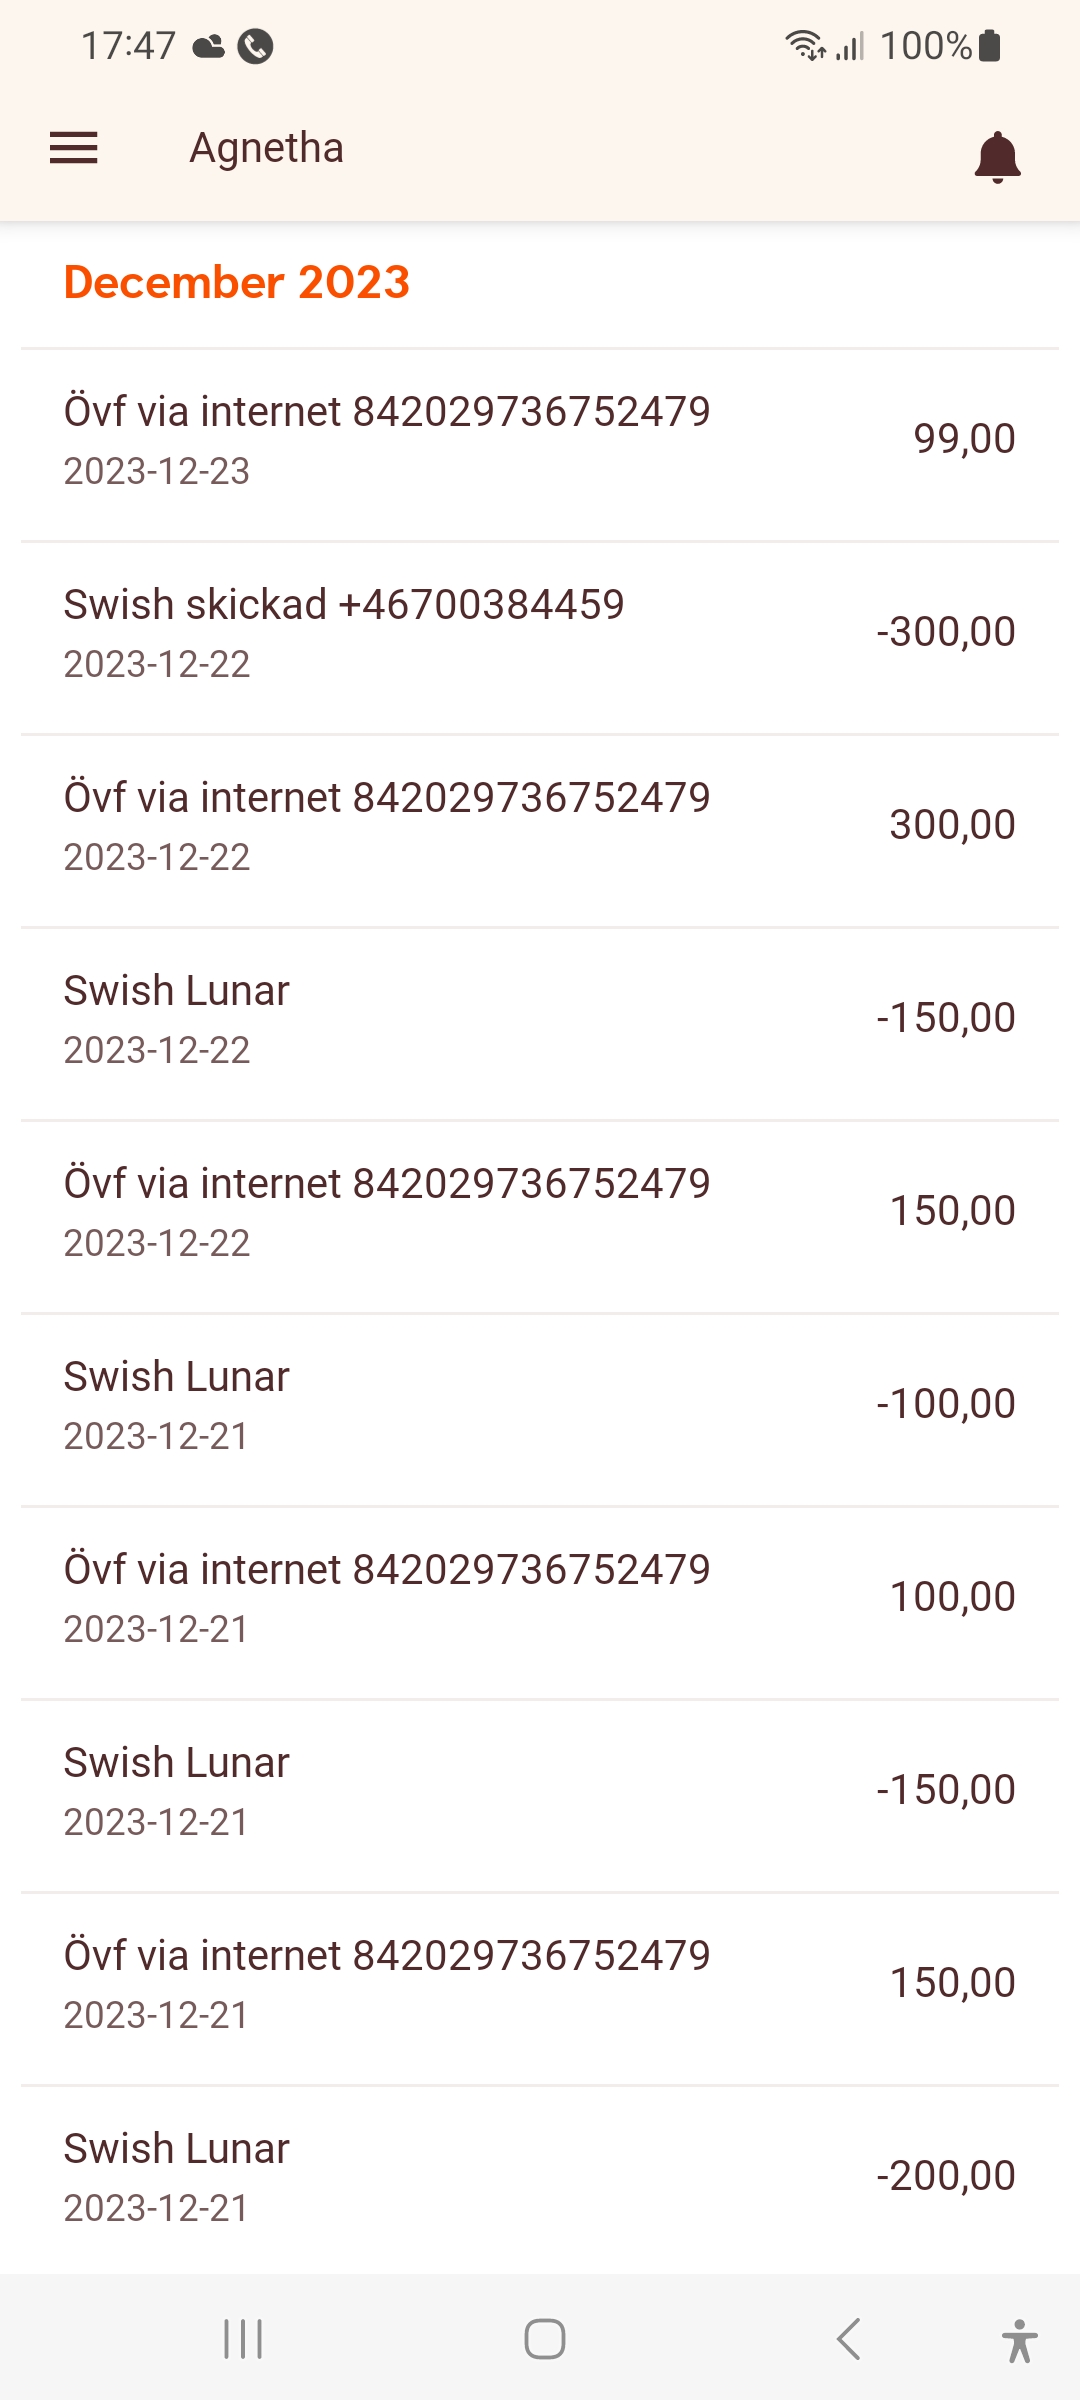
Task: Tap the accessibility shortcut icon
Action: (1019, 2340)
